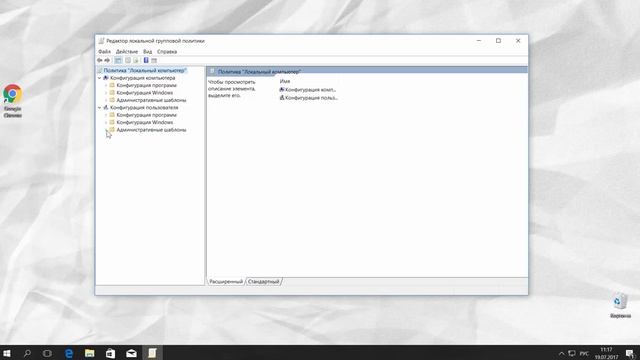Expand Конфигурация программ under Конфигурация компьютера
640x360 pixels.
tap(106, 85)
